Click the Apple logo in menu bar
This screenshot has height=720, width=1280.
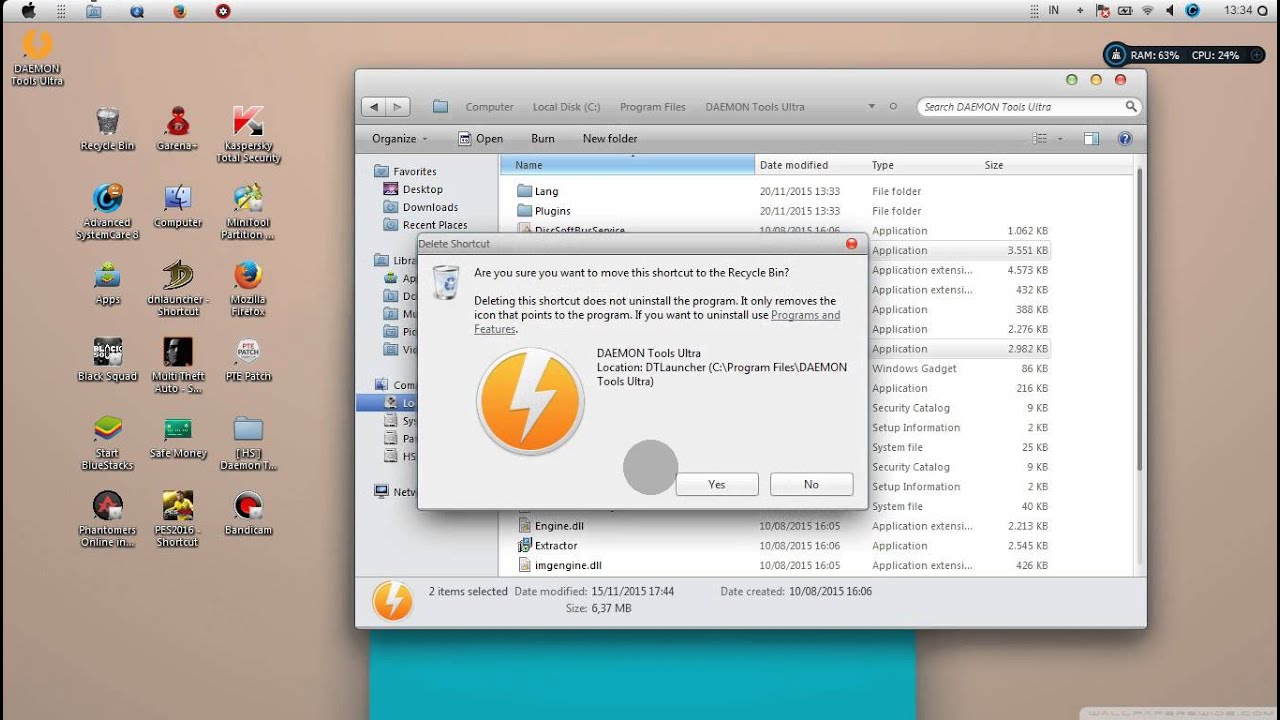coord(27,11)
